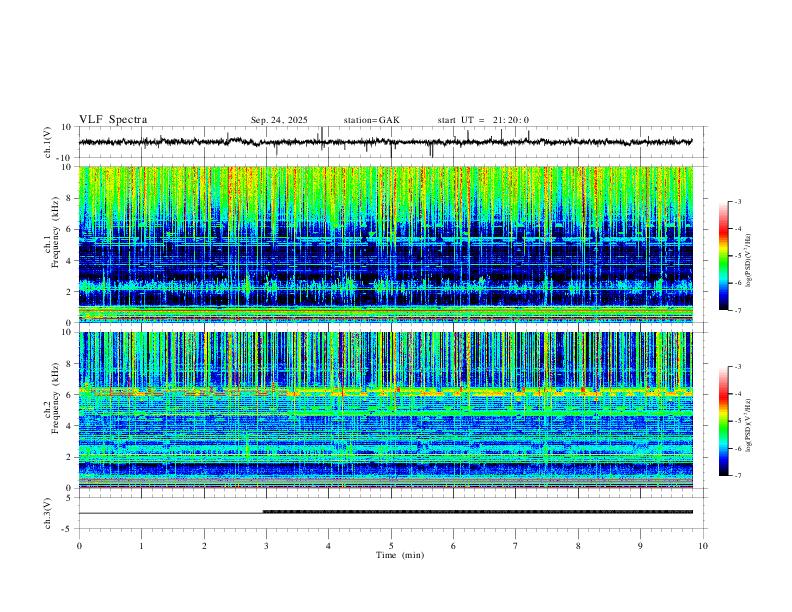Click the "ch.1(V)" waveform axis label
792x612 pixels.
[48, 142]
